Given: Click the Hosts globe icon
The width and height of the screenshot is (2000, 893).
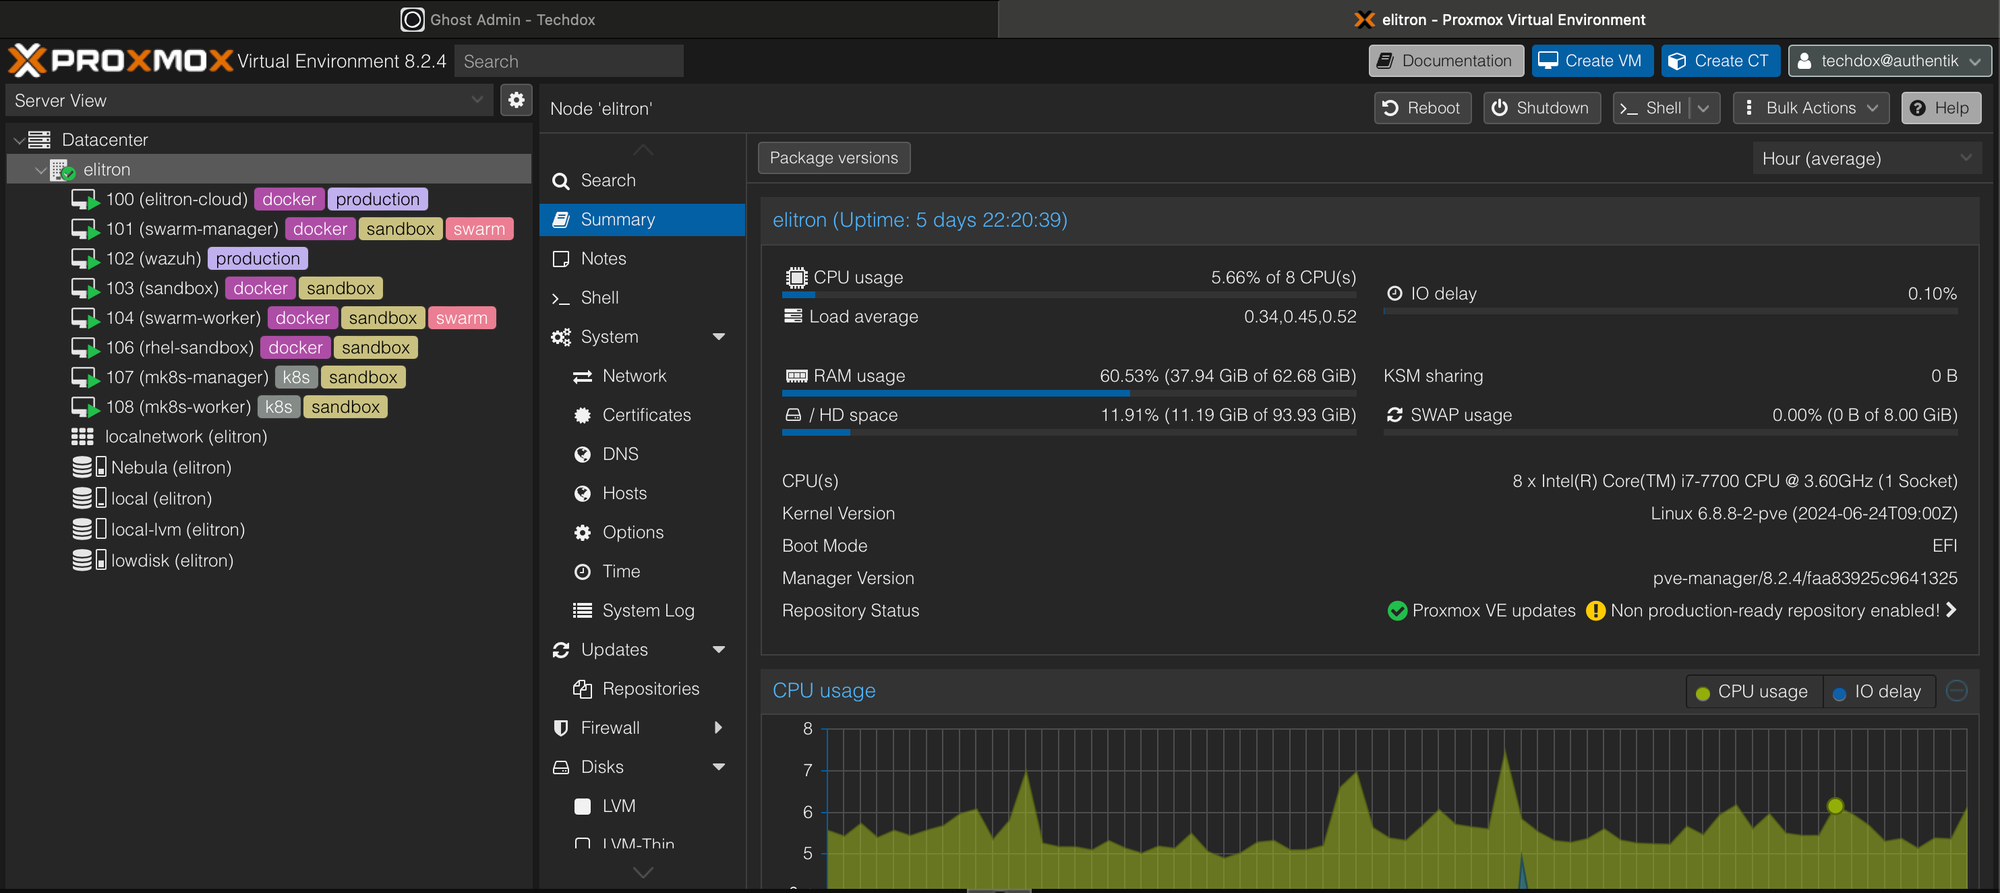Looking at the screenshot, I should click(582, 493).
